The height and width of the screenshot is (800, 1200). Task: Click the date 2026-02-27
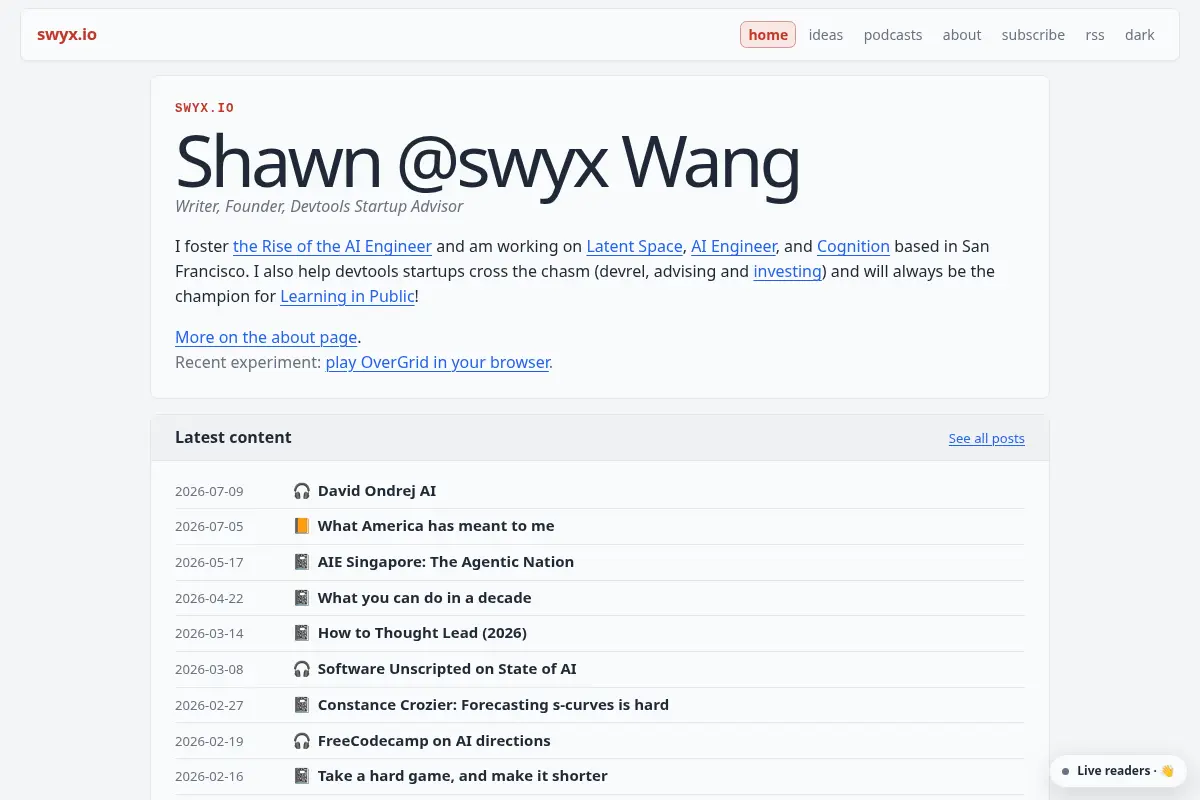209,705
